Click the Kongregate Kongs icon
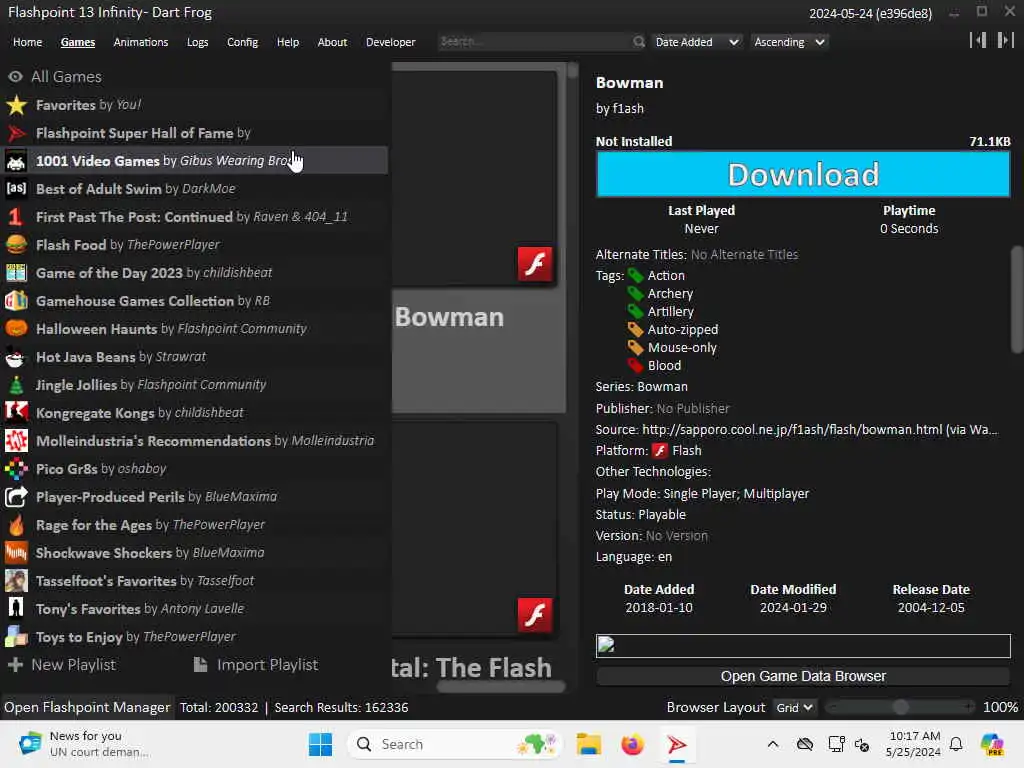This screenshot has height=768, width=1024. pos(16,413)
